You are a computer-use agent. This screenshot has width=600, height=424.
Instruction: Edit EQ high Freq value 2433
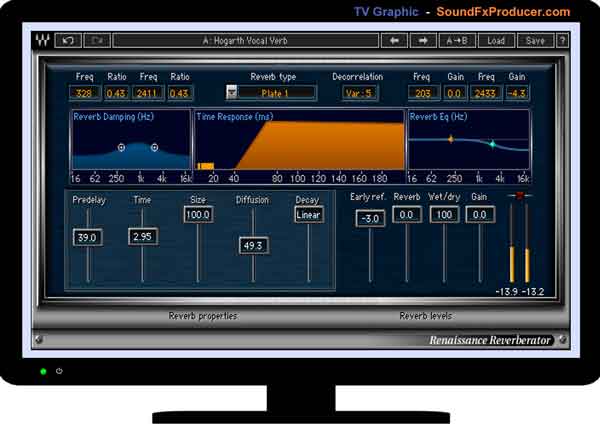tap(485, 93)
